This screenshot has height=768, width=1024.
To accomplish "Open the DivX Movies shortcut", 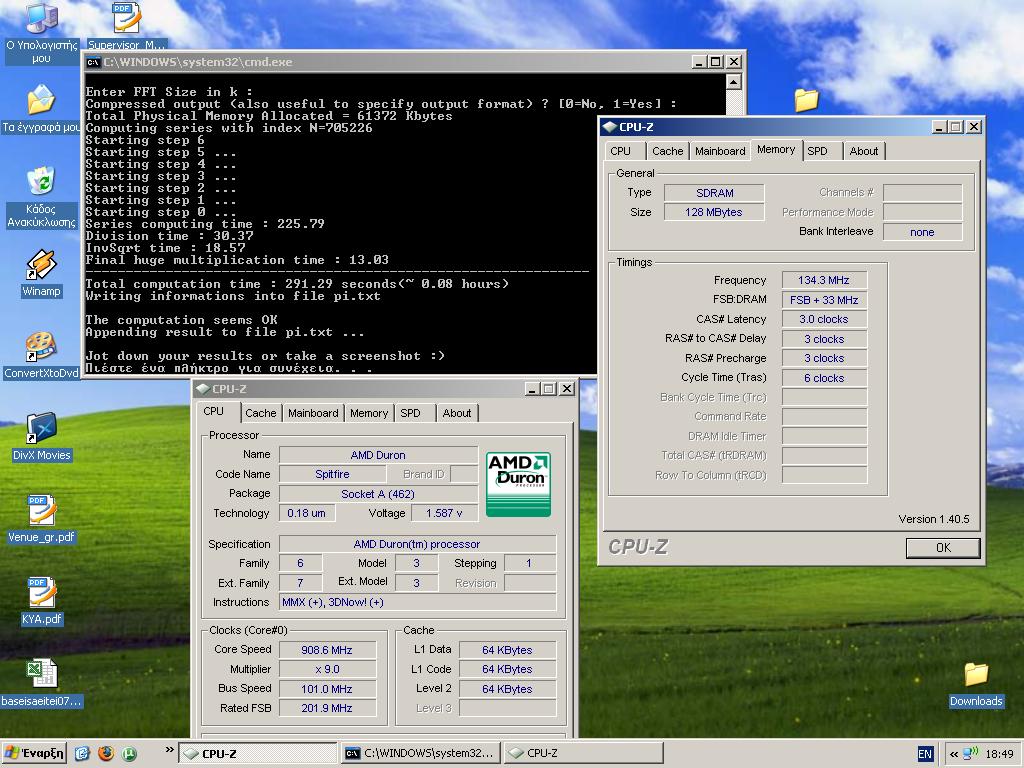I will pos(41,428).
